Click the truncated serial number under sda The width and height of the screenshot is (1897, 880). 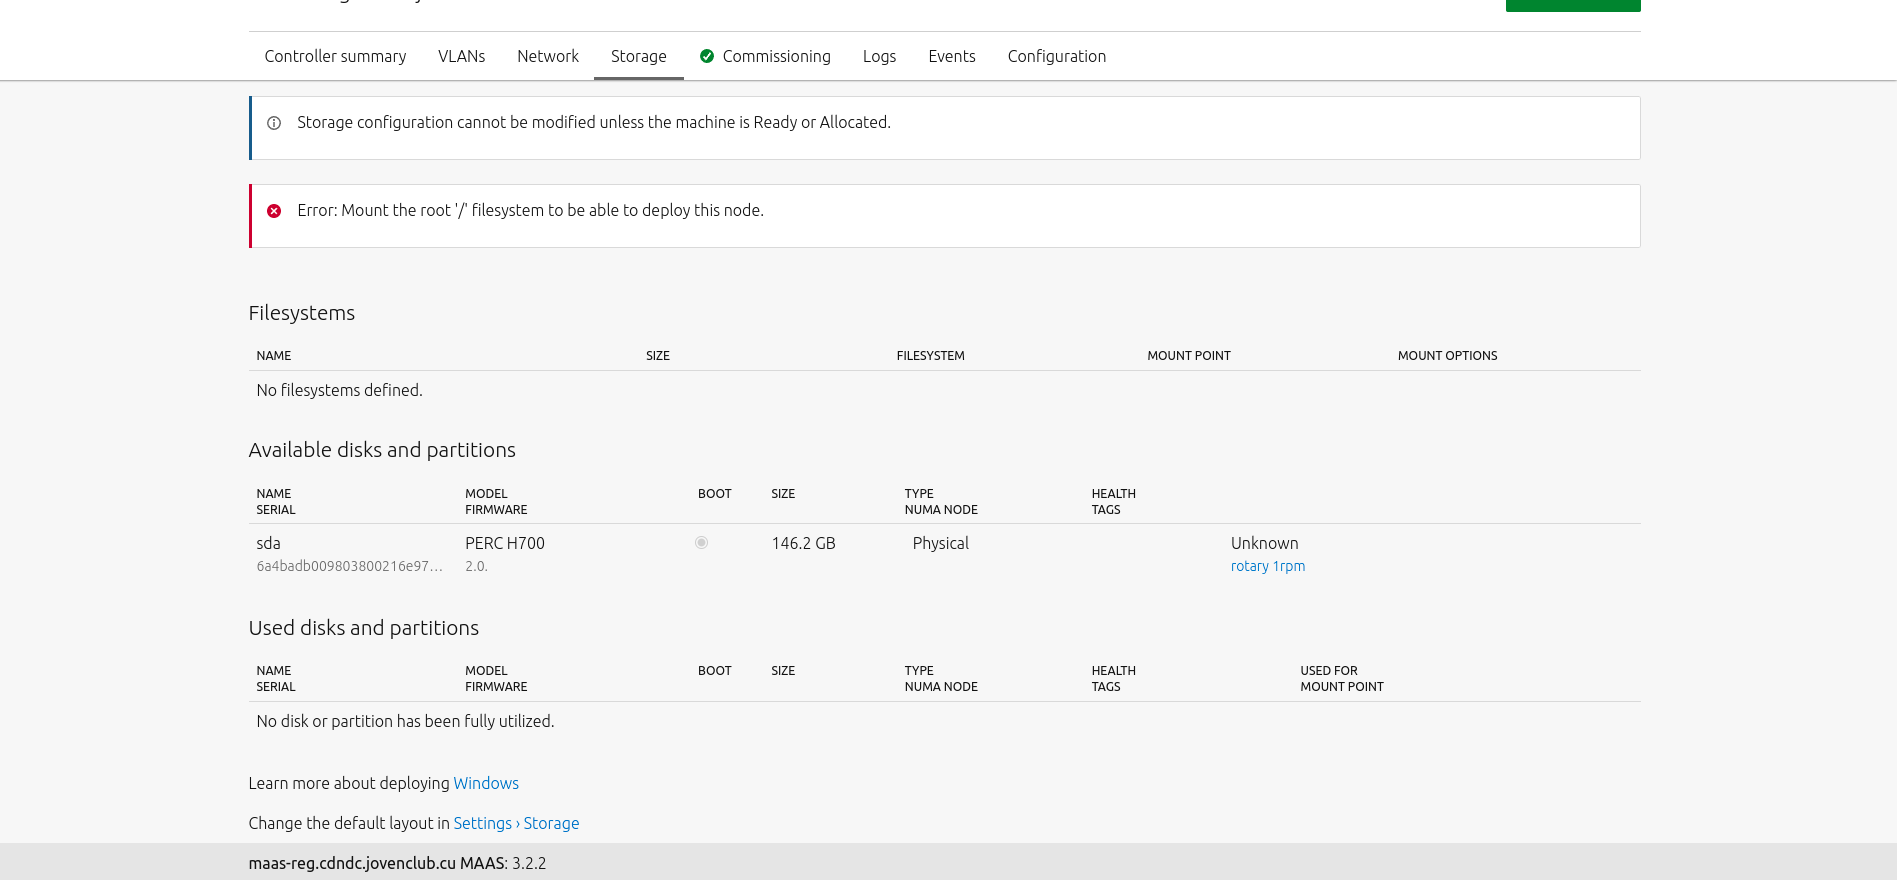pyautogui.click(x=349, y=566)
